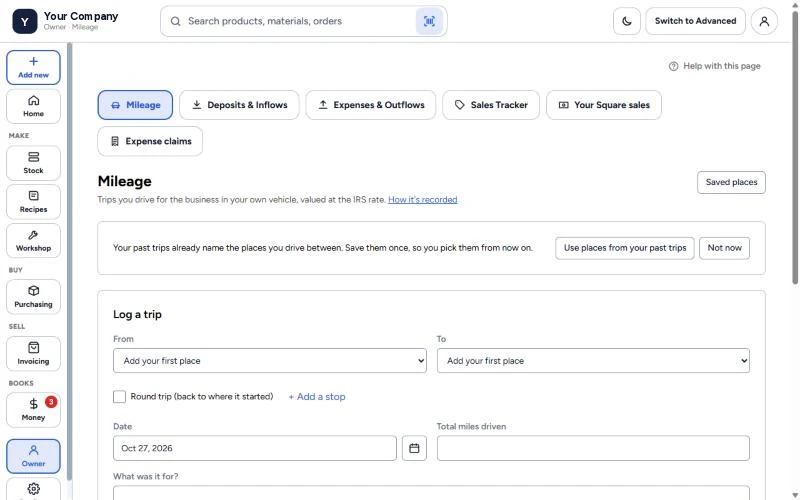The image size is (800, 500).
Task: Open the Stock sidebar icon
Action: 33,163
